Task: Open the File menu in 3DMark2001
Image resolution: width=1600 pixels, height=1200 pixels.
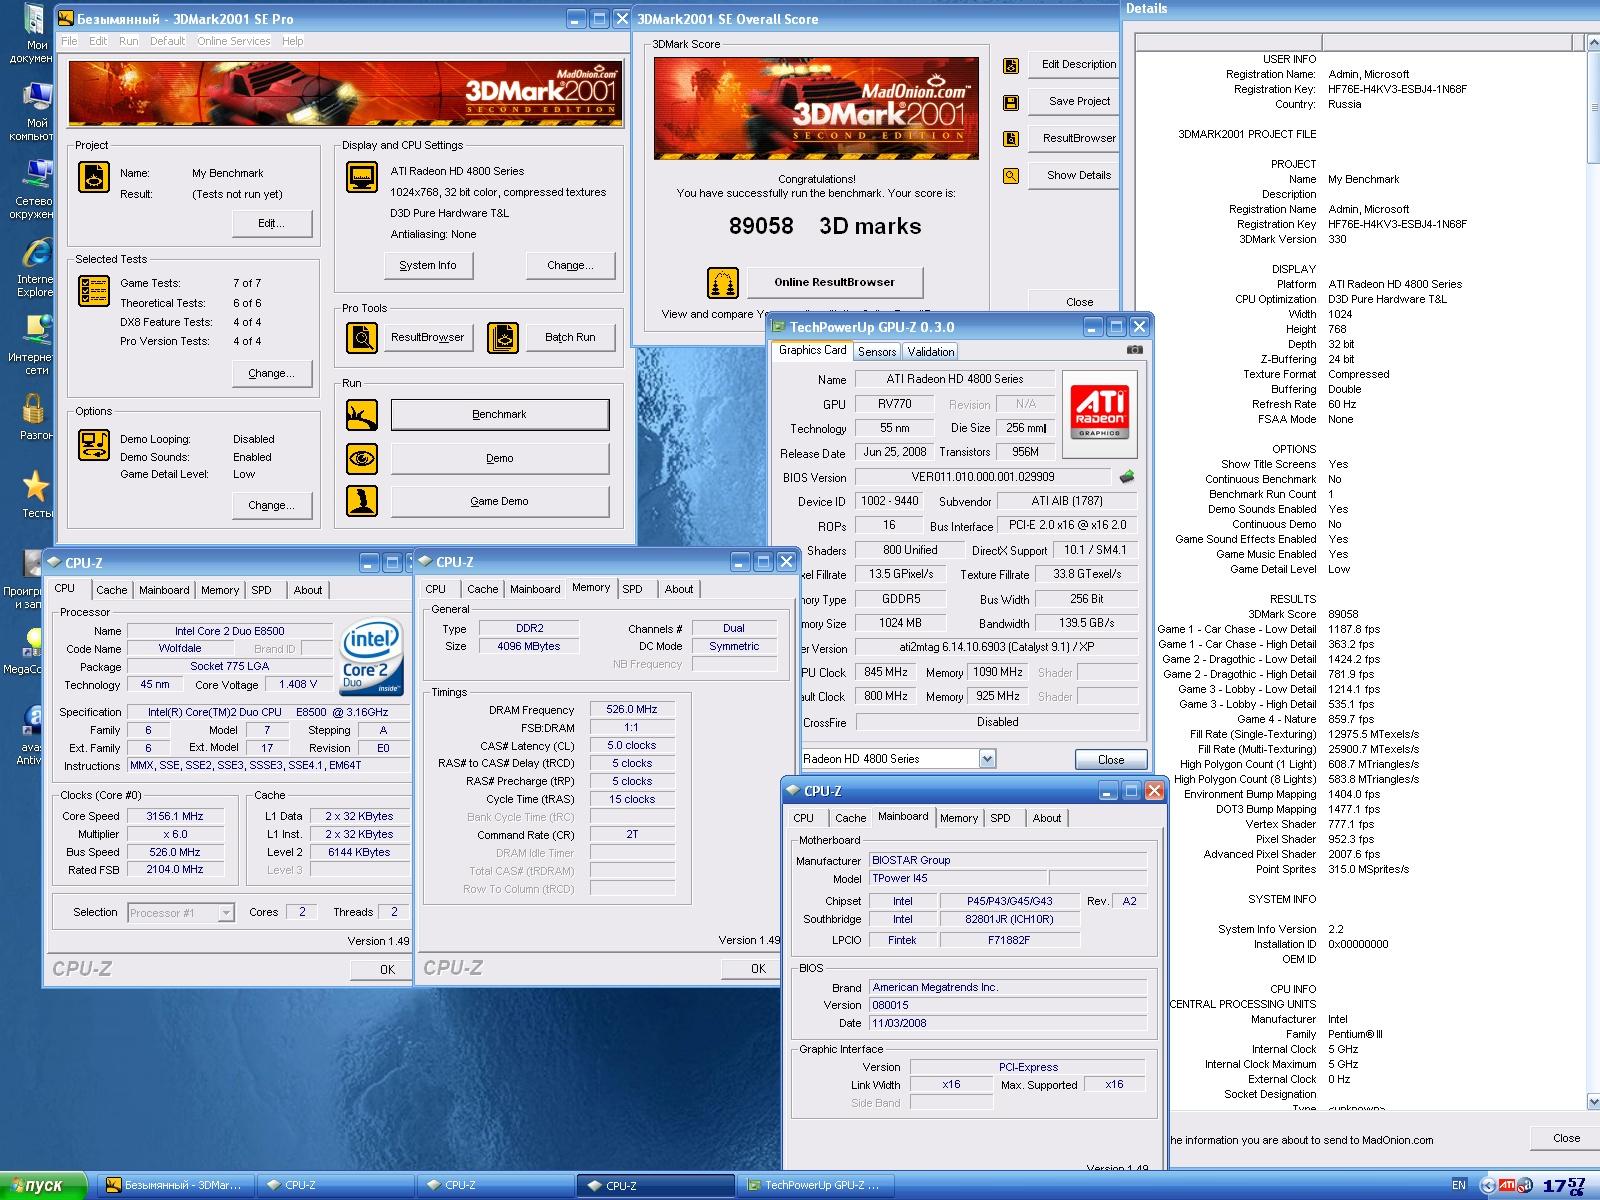Action: (69, 41)
